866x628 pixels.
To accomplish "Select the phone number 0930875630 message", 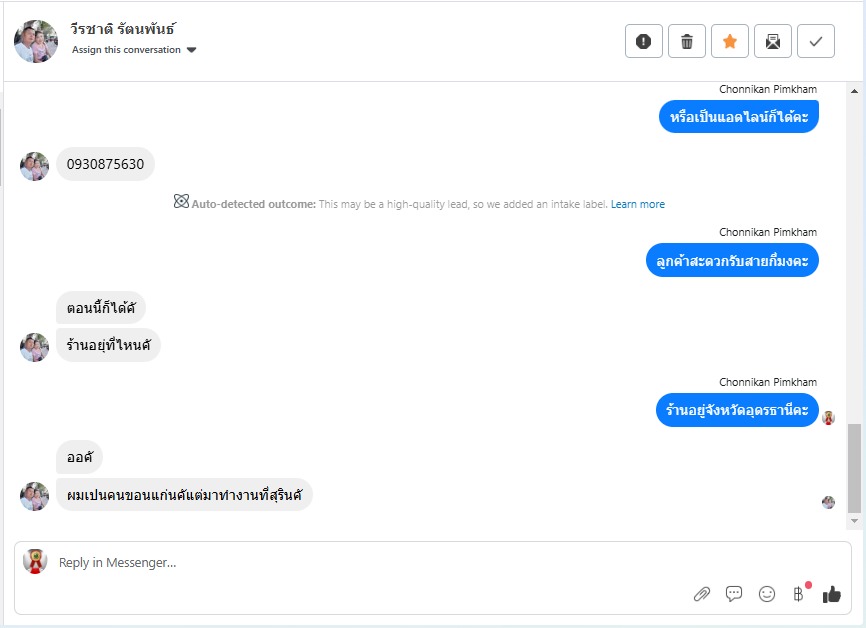I will [x=105, y=164].
